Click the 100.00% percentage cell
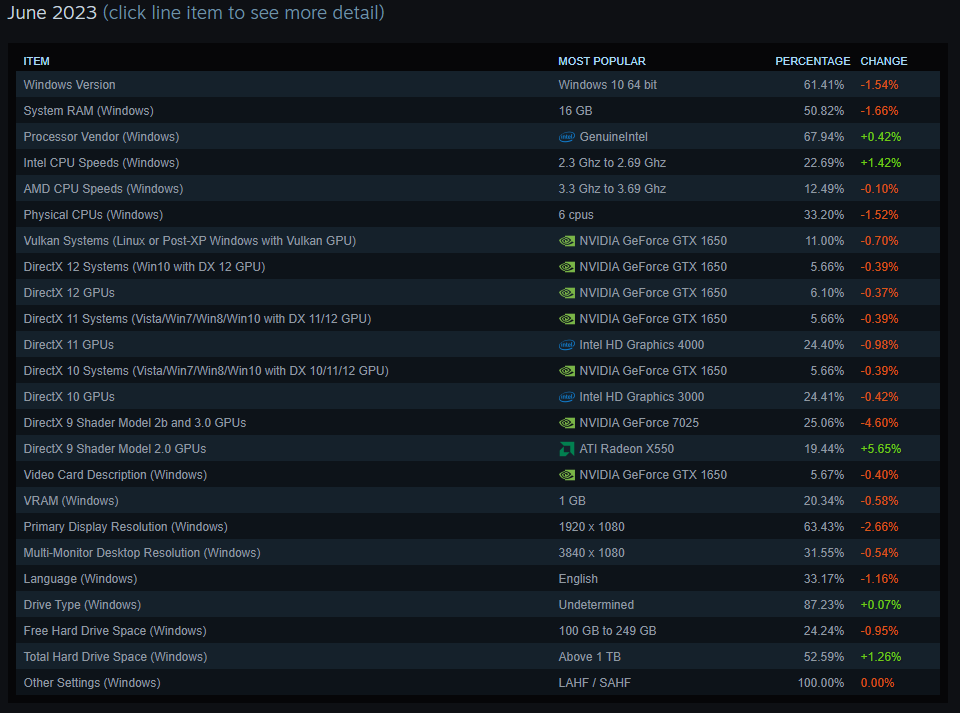The height and width of the screenshot is (713, 960). [821, 683]
